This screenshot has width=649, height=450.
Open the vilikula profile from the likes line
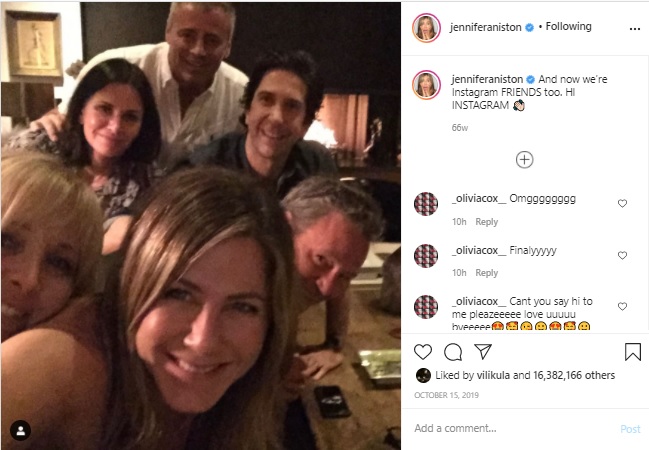click(493, 375)
